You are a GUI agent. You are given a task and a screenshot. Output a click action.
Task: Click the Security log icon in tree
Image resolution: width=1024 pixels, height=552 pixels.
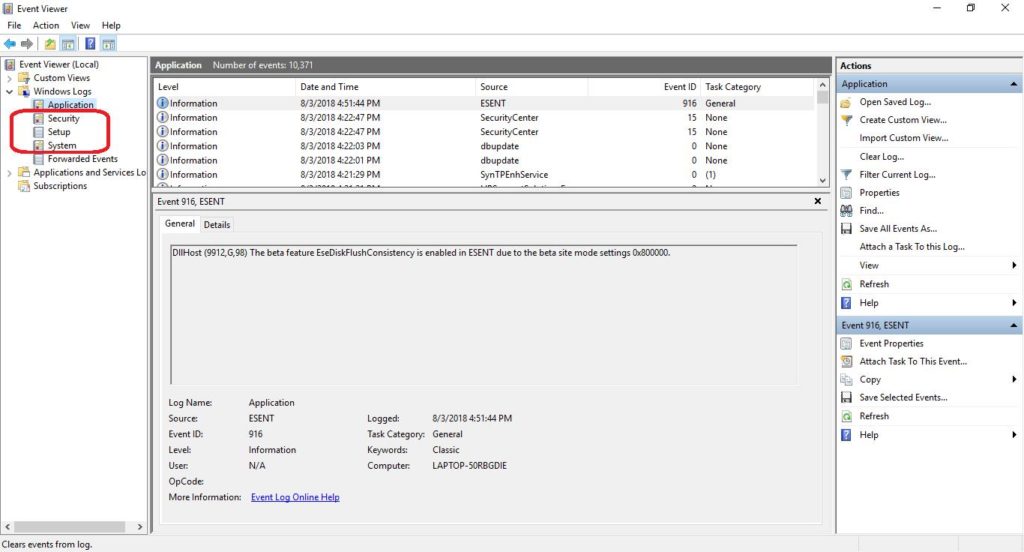coord(39,118)
